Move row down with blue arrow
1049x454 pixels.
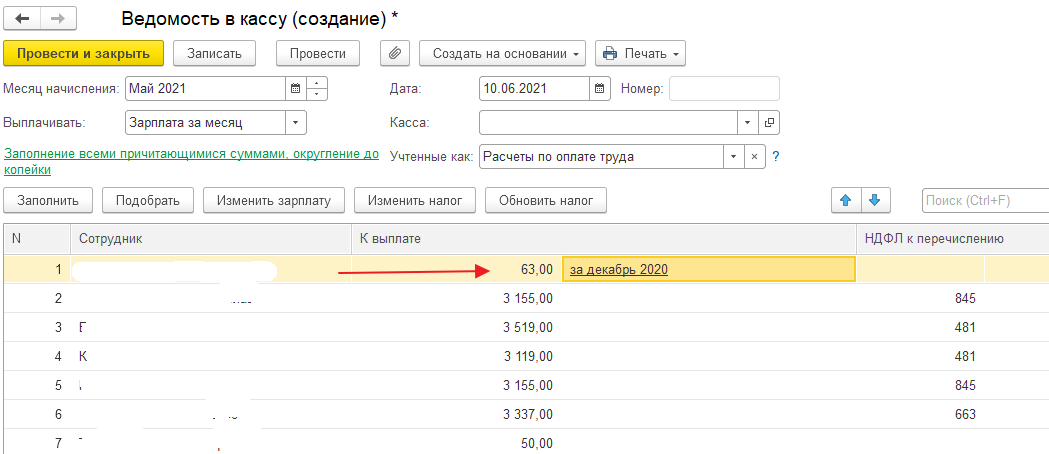pos(874,200)
